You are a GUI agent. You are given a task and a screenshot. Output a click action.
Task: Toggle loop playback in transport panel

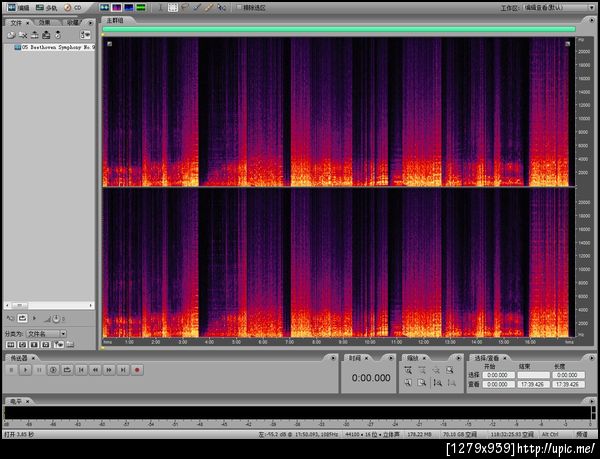(x=67, y=370)
